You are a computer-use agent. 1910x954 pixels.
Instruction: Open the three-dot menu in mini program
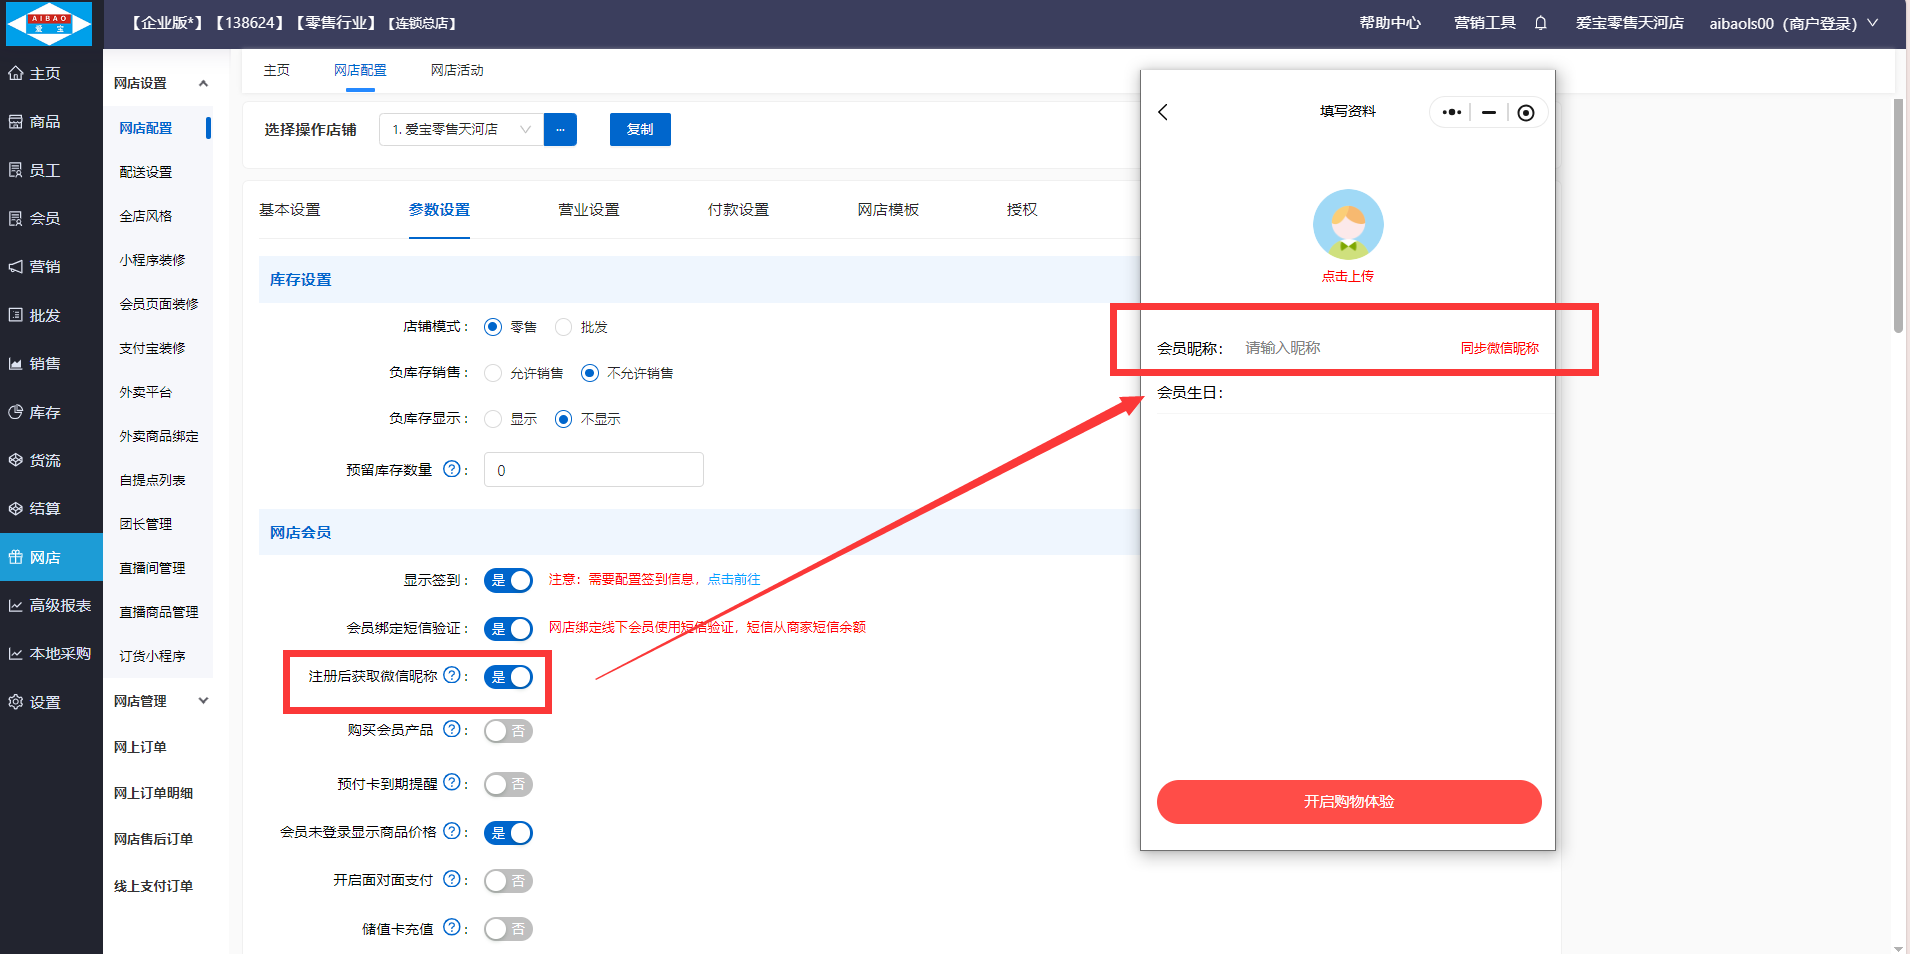click(x=1452, y=113)
